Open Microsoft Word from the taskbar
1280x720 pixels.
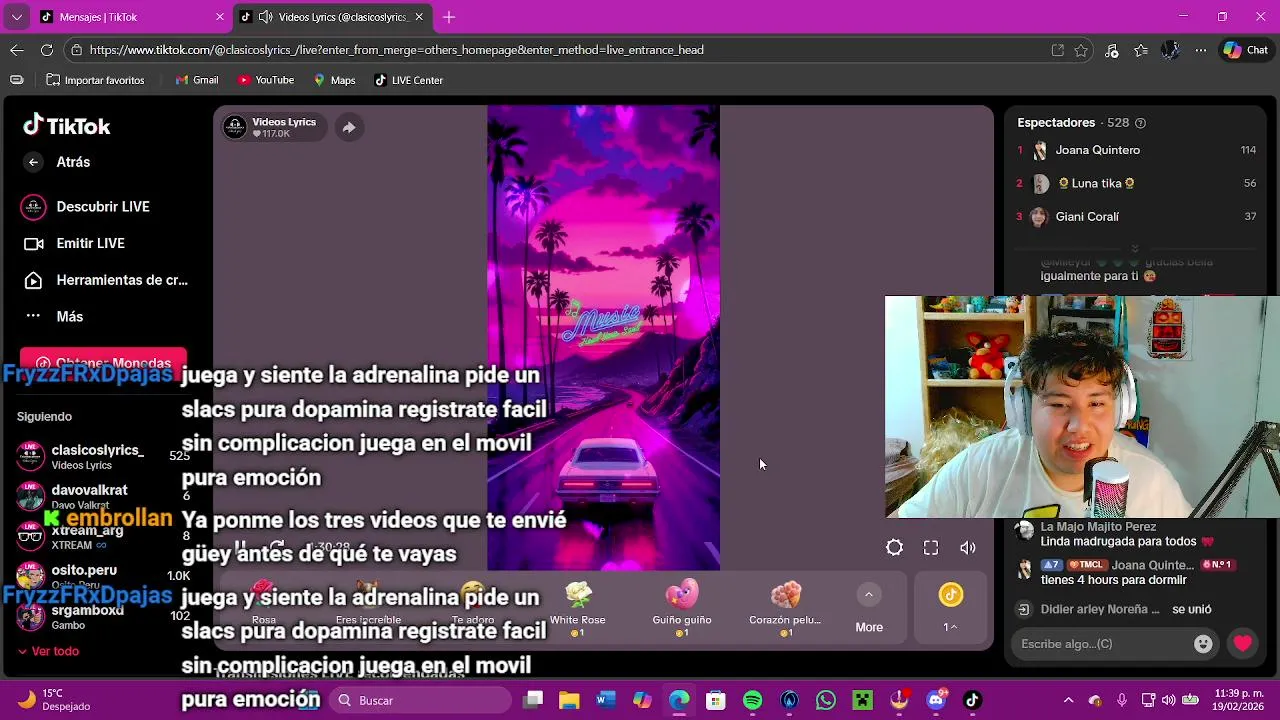coord(606,700)
